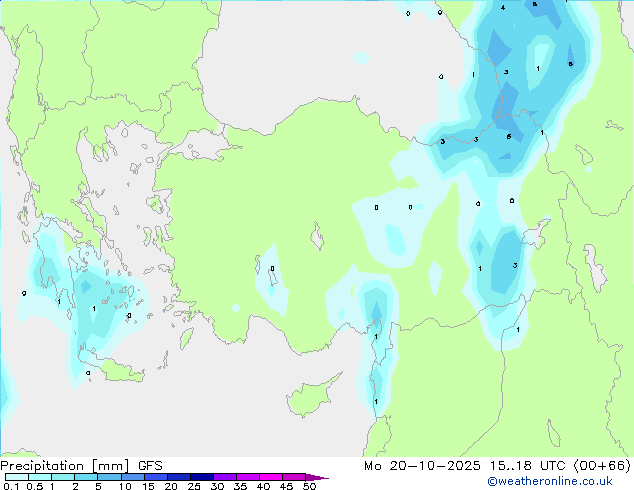
Task: Choose the 20–25 mm legend color swatch
Action: pyautogui.click(x=179, y=477)
